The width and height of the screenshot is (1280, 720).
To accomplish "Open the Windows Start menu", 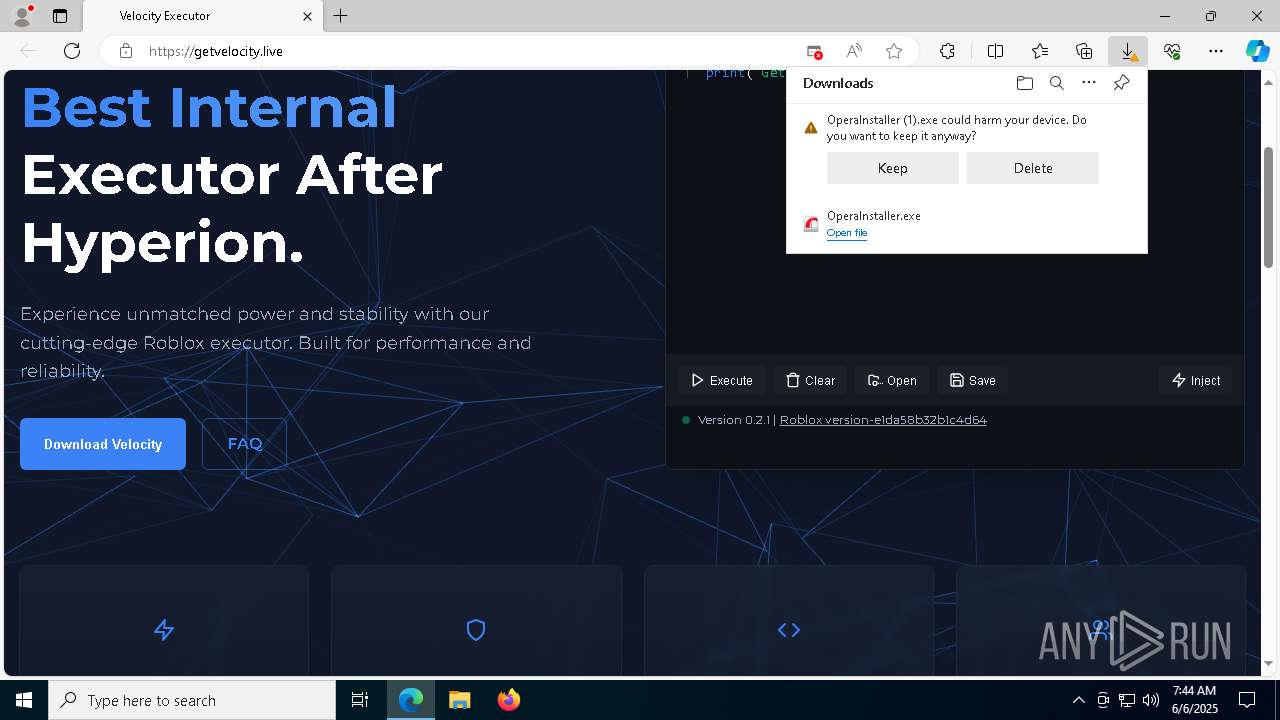I will pyautogui.click(x=24, y=700).
